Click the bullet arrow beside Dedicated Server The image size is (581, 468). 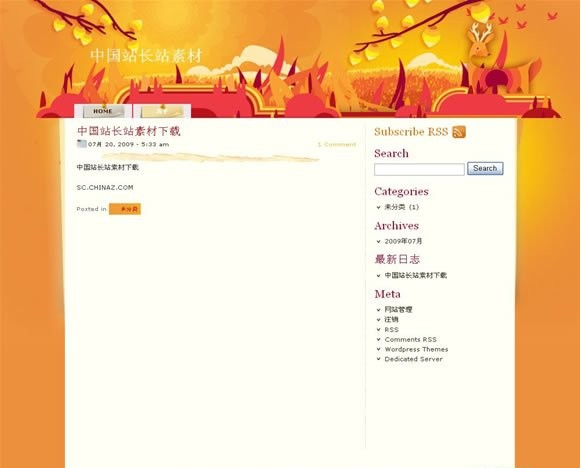(378, 359)
